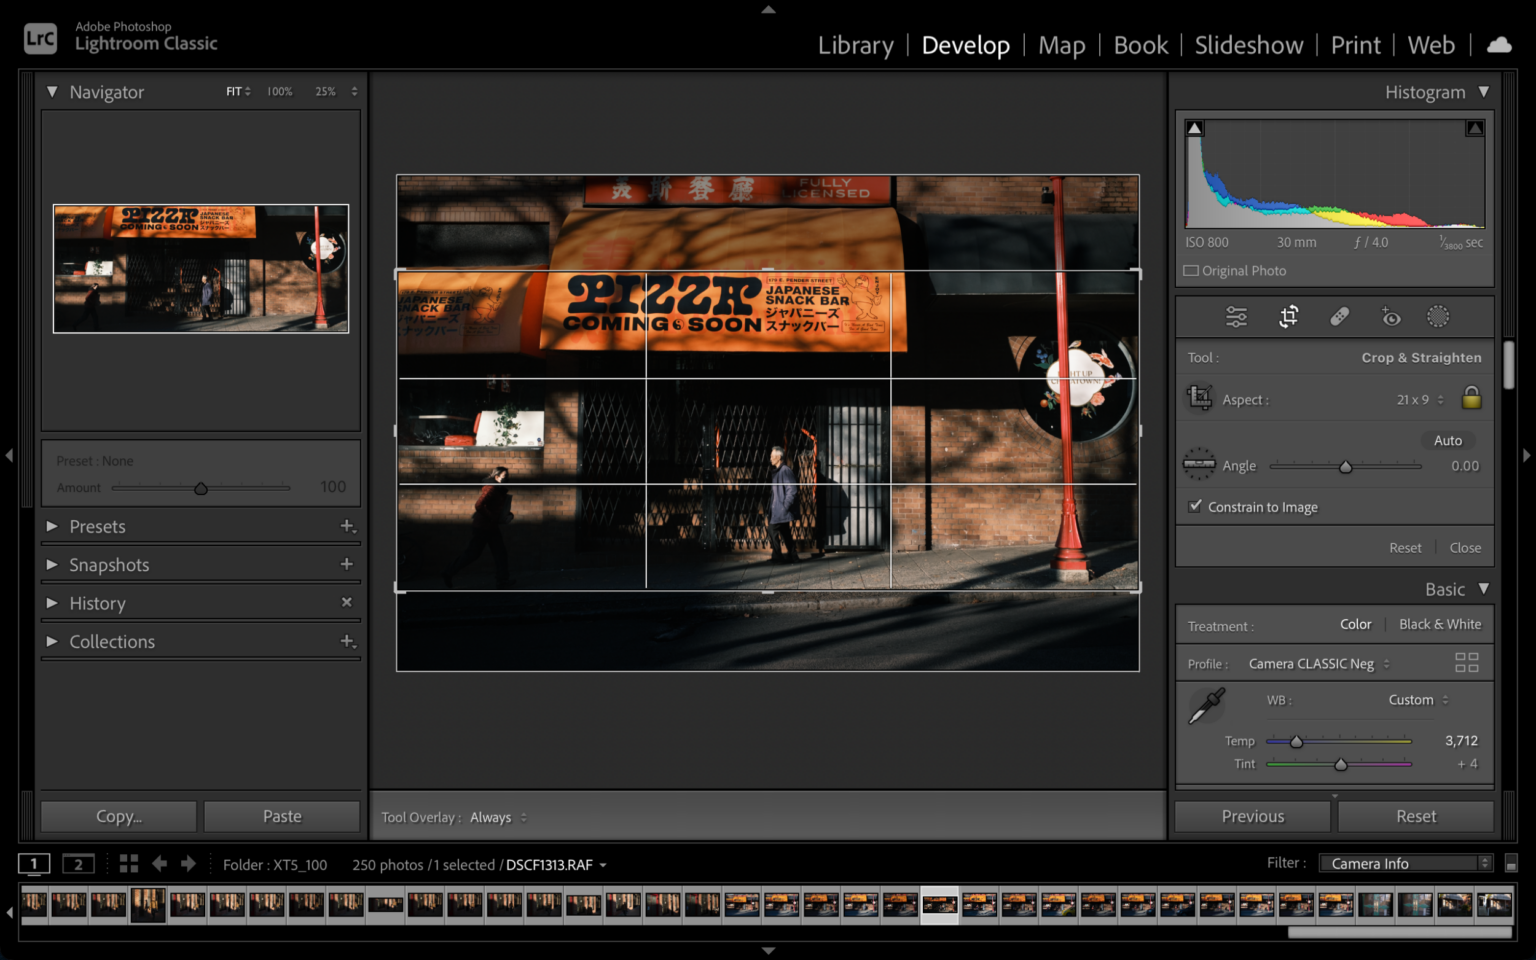This screenshot has width=1536, height=960.
Task: Switch treatment to Black & White
Action: 1439,624
